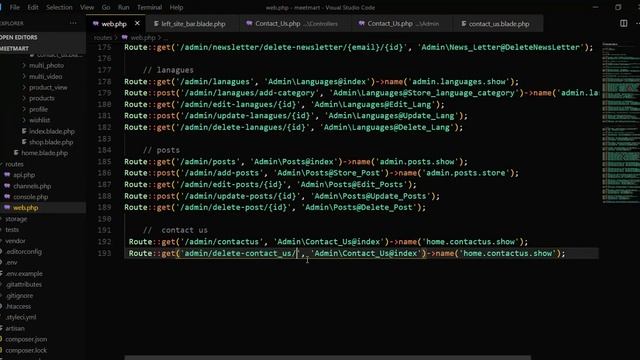Open home.blade.php in explorer

click(44, 153)
